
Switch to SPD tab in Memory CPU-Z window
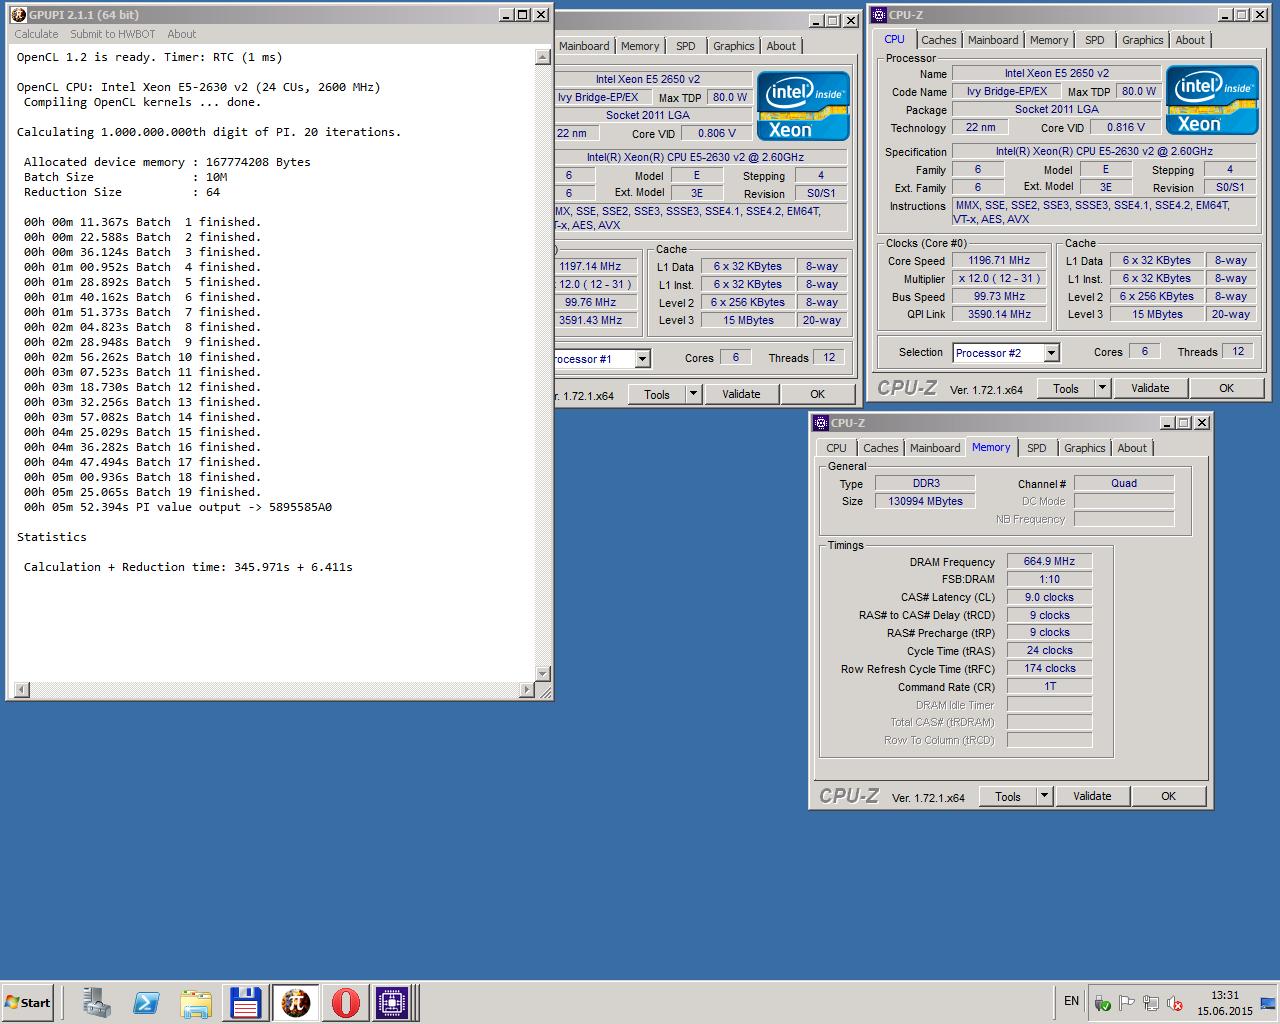[x=1037, y=448]
